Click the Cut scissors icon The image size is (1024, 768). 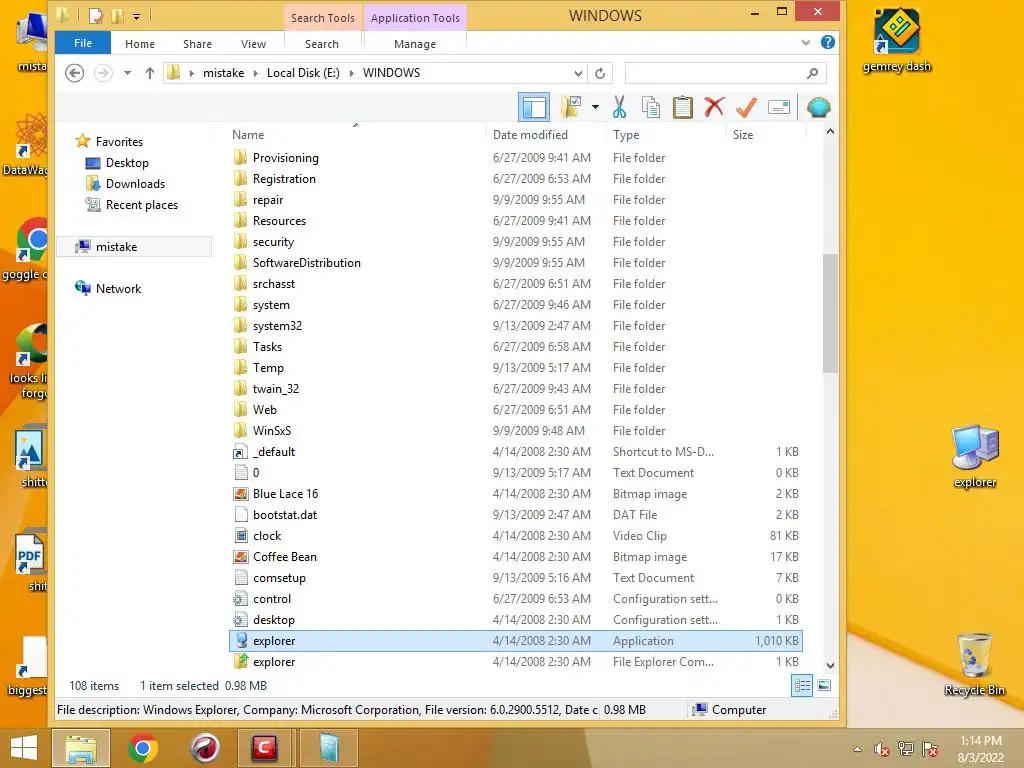click(619, 107)
